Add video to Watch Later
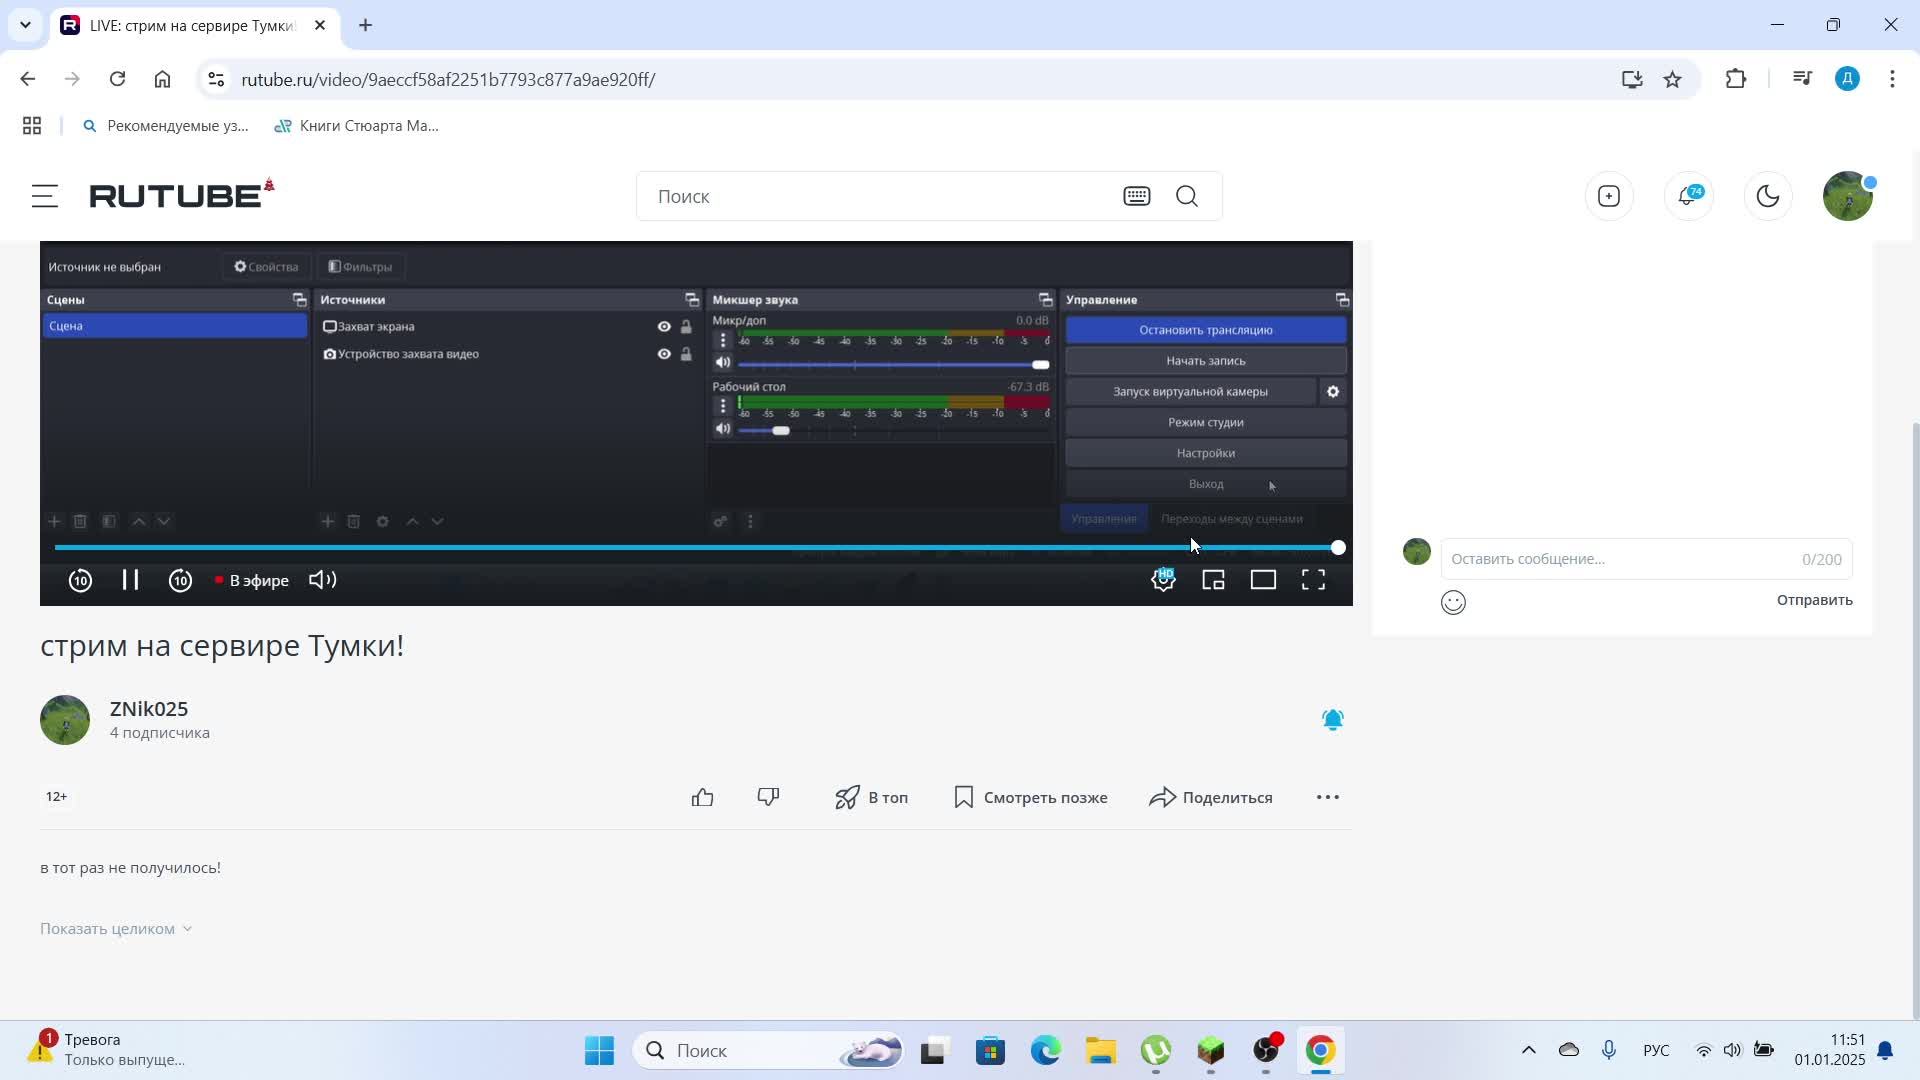The width and height of the screenshot is (1920, 1080). (x=1031, y=797)
